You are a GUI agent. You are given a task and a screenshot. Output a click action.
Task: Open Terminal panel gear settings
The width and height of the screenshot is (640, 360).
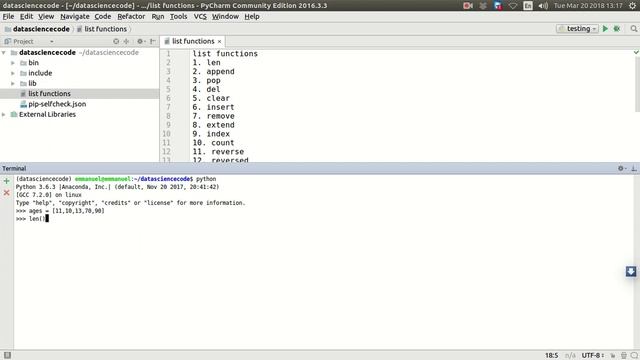pos(622,168)
